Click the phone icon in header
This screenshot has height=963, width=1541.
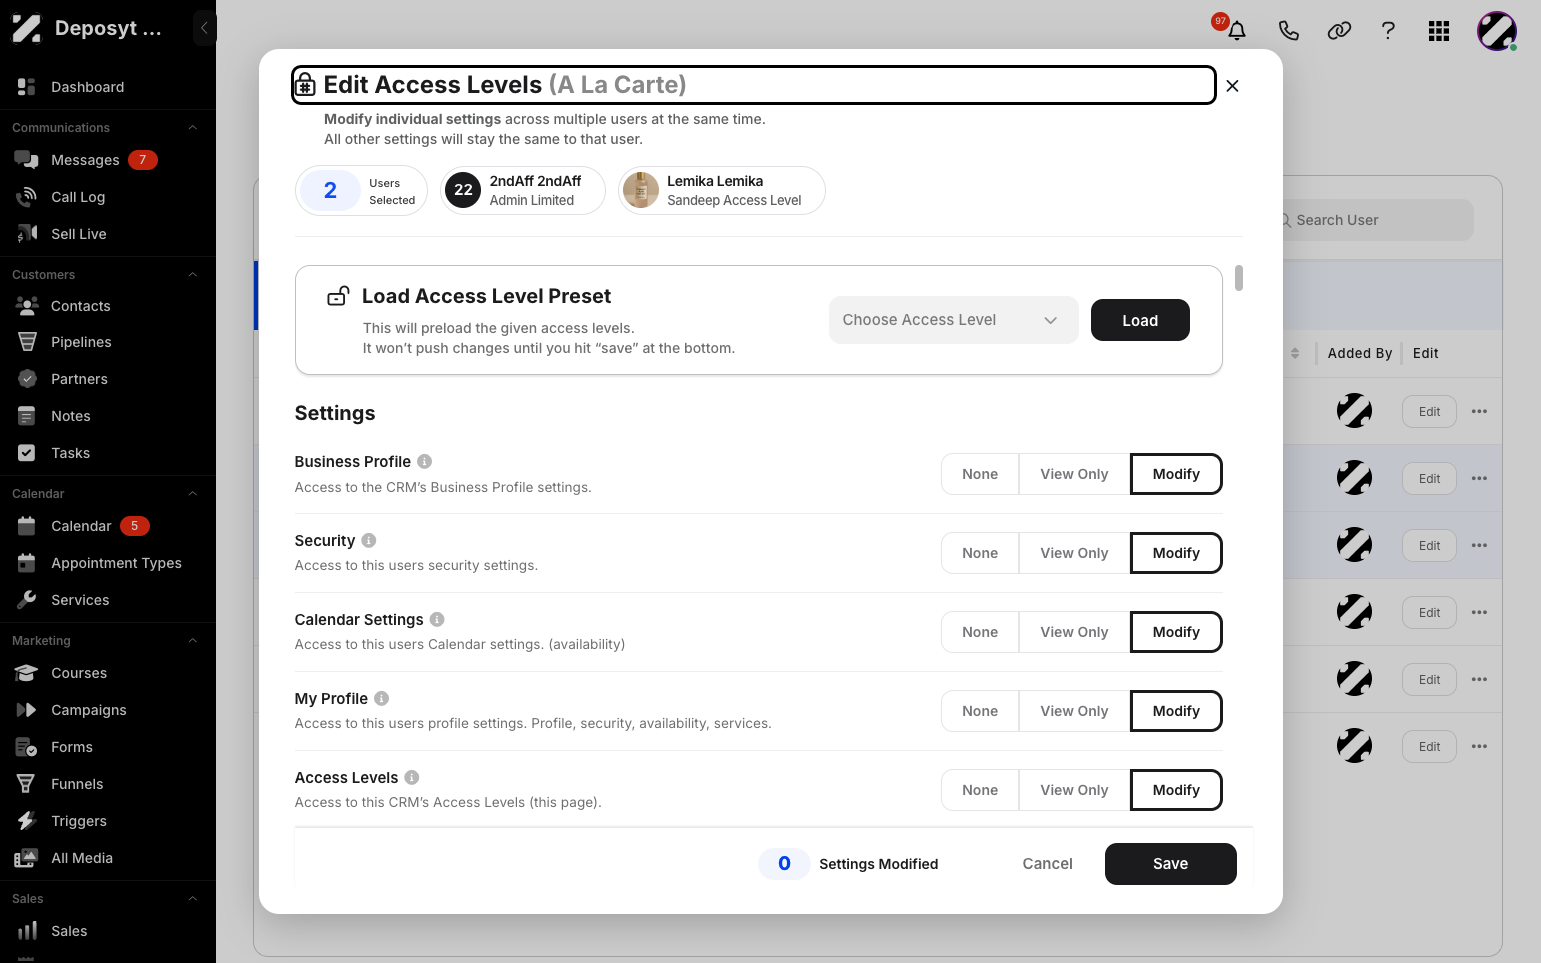pos(1288,31)
